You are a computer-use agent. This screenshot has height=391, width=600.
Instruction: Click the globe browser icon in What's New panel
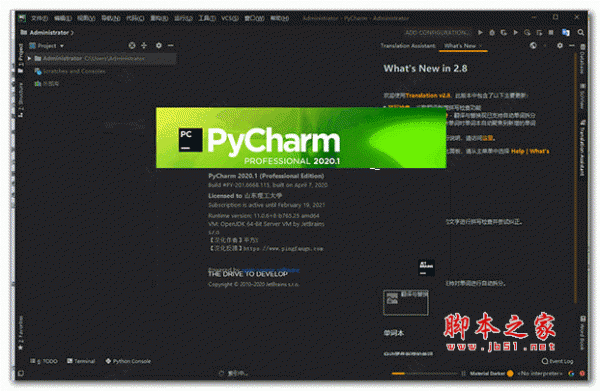(533, 46)
